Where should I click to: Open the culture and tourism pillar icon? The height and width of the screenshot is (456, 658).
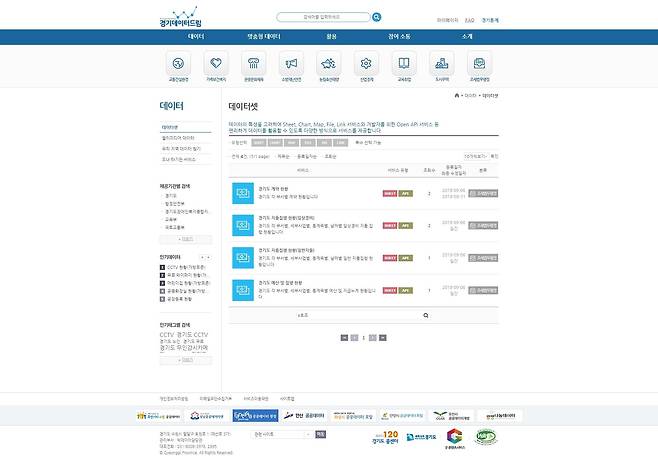tap(252, 64)
